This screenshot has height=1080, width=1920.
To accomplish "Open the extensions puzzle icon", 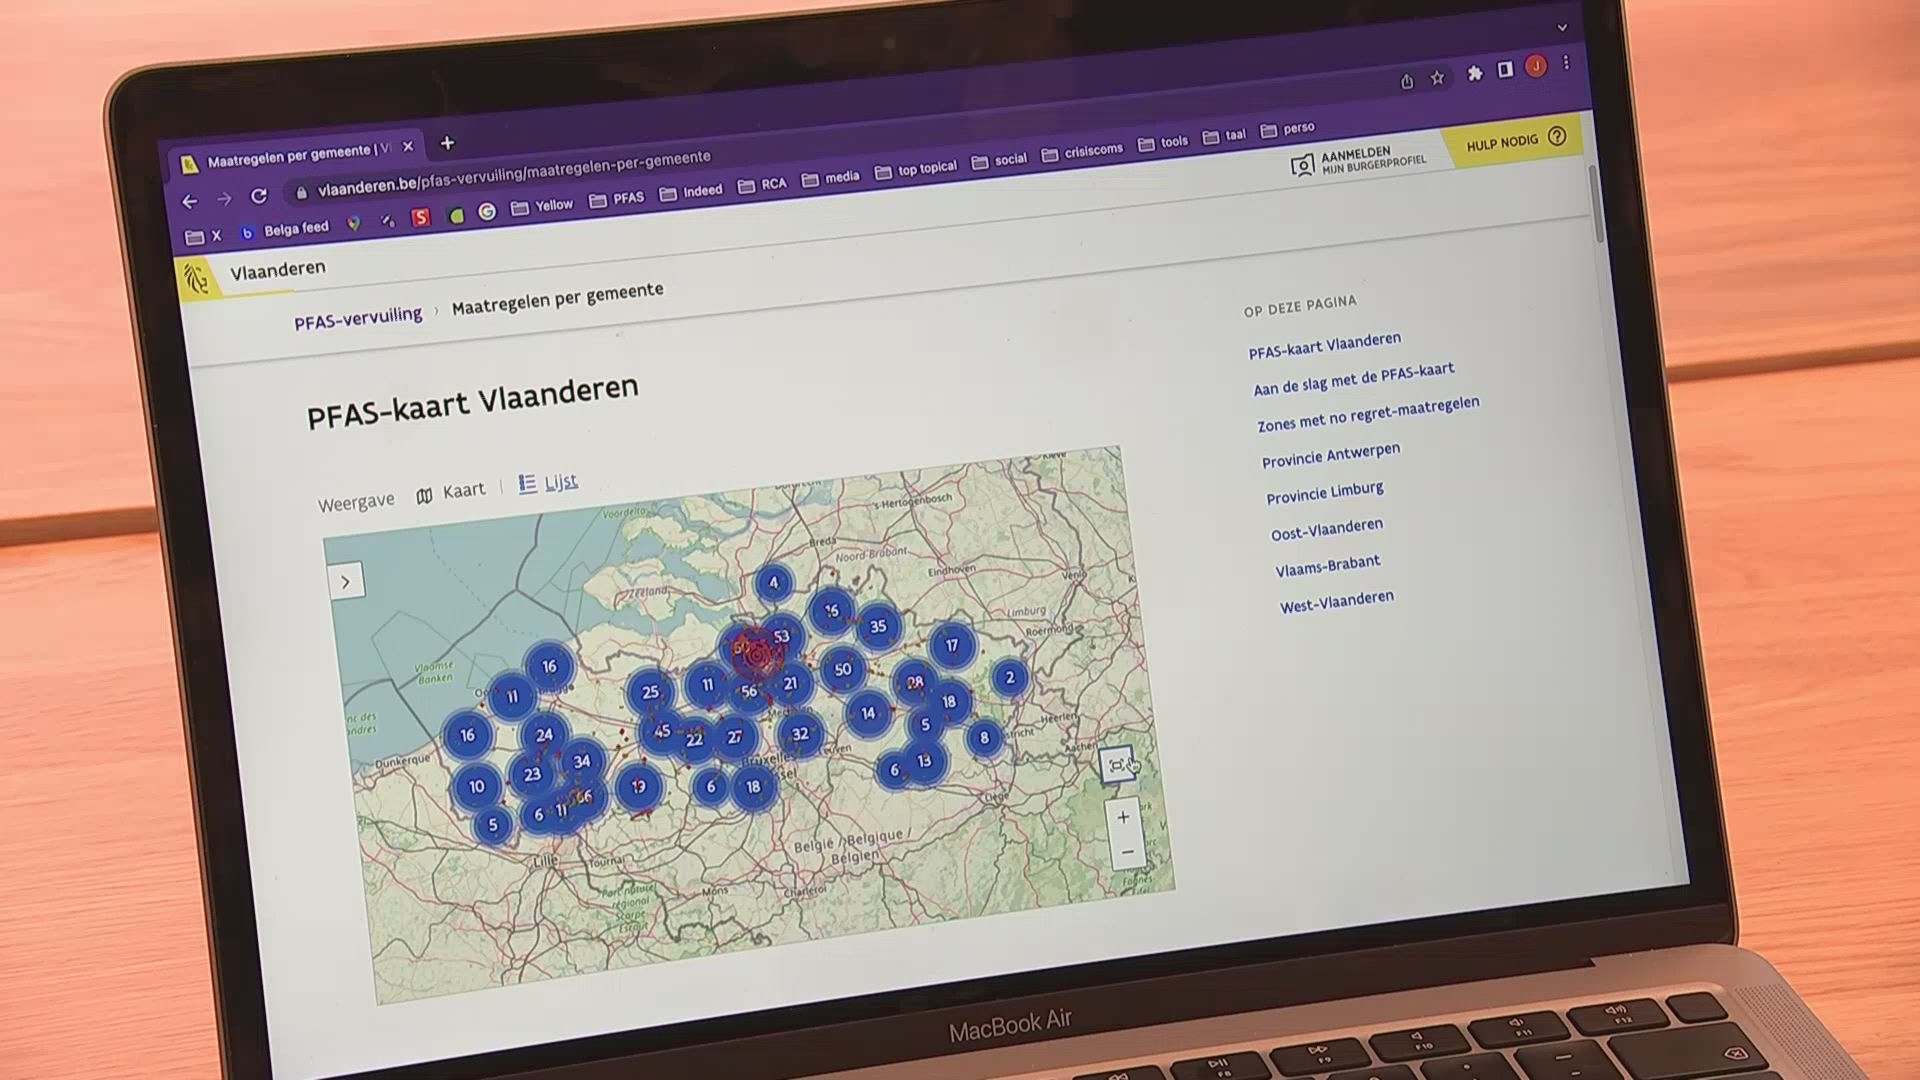I will (1474, 73).
